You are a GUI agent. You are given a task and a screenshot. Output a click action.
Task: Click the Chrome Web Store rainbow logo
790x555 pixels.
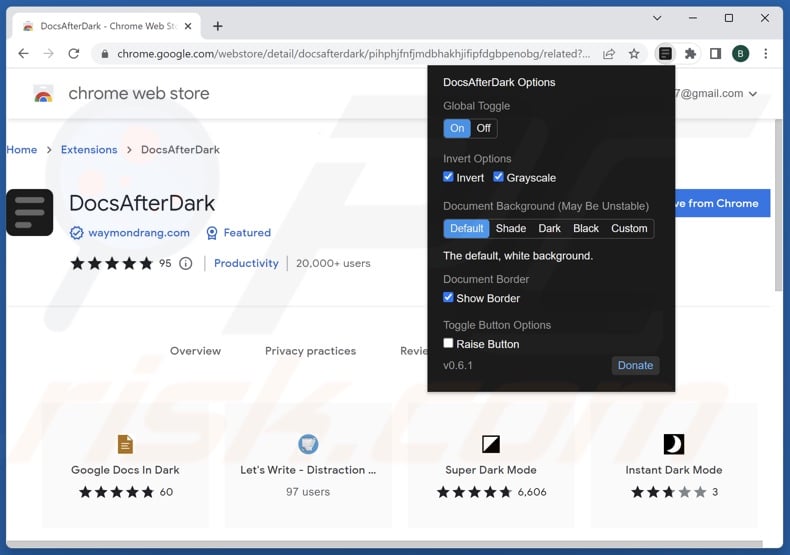[43, 94]
